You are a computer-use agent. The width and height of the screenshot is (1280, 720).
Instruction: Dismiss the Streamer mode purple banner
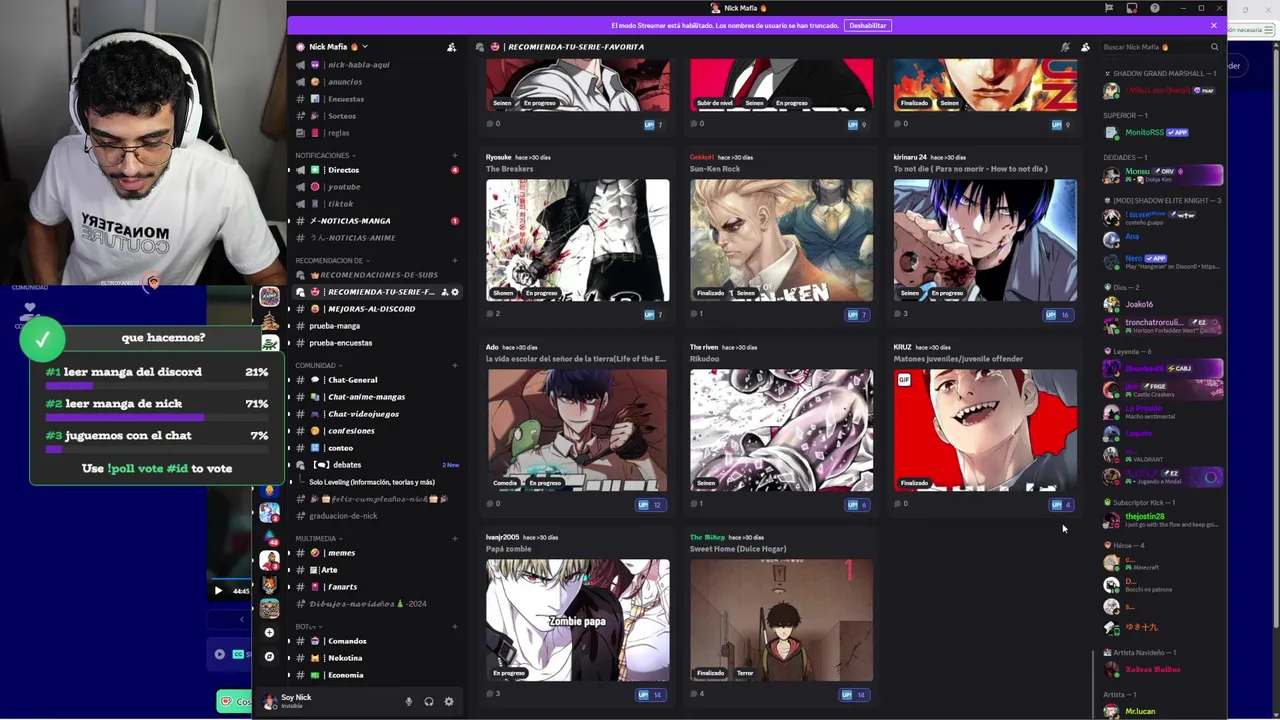coord(1214,25)
